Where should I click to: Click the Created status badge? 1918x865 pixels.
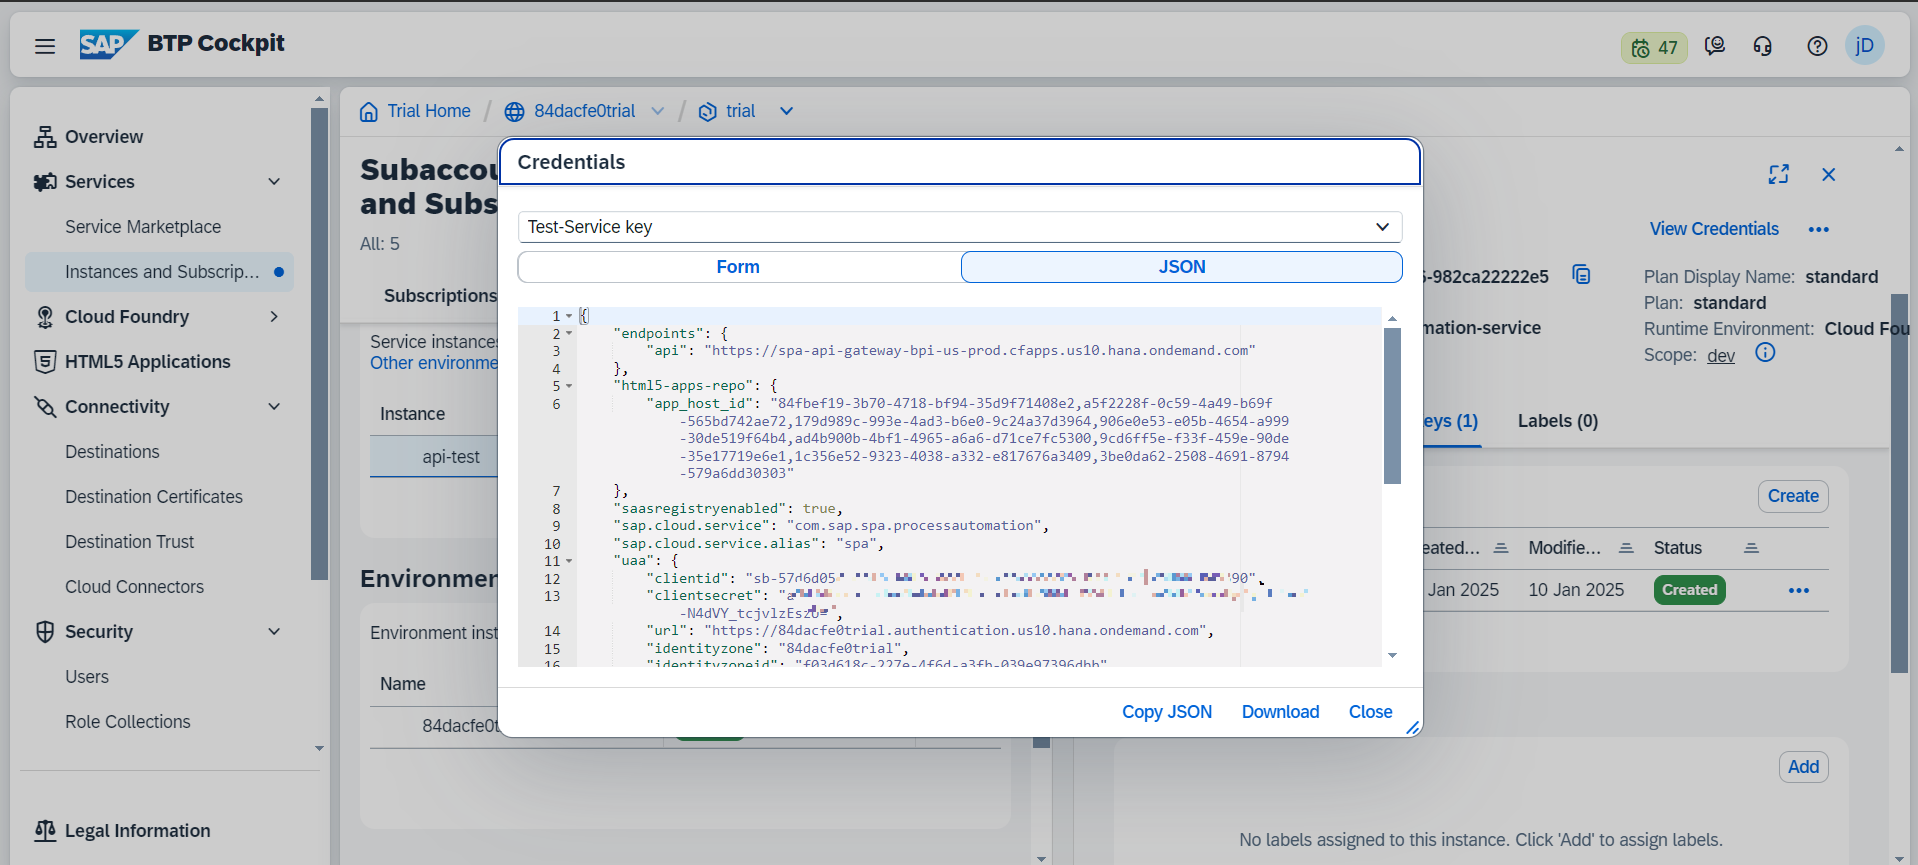click(1689, 590)
